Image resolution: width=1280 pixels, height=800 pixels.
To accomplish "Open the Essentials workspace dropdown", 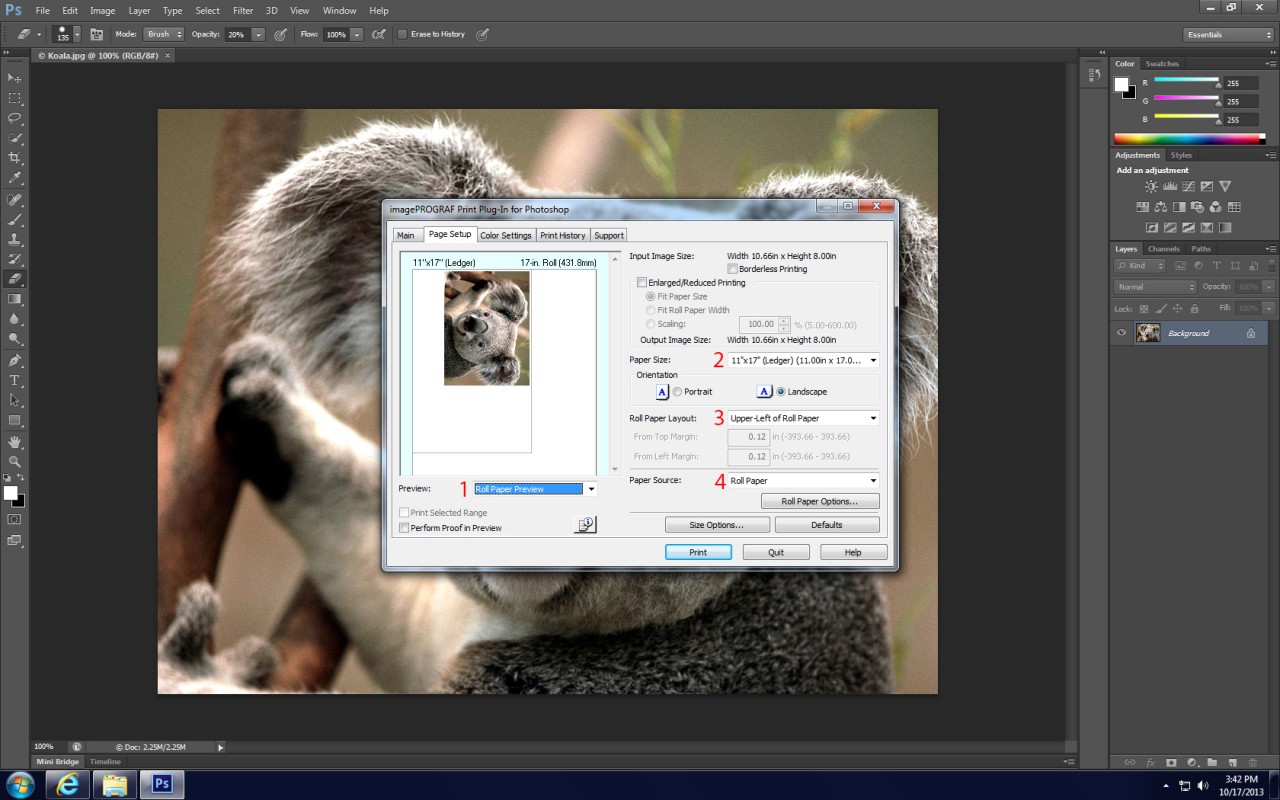I will pyautogui.click(x=1228, y=34).
